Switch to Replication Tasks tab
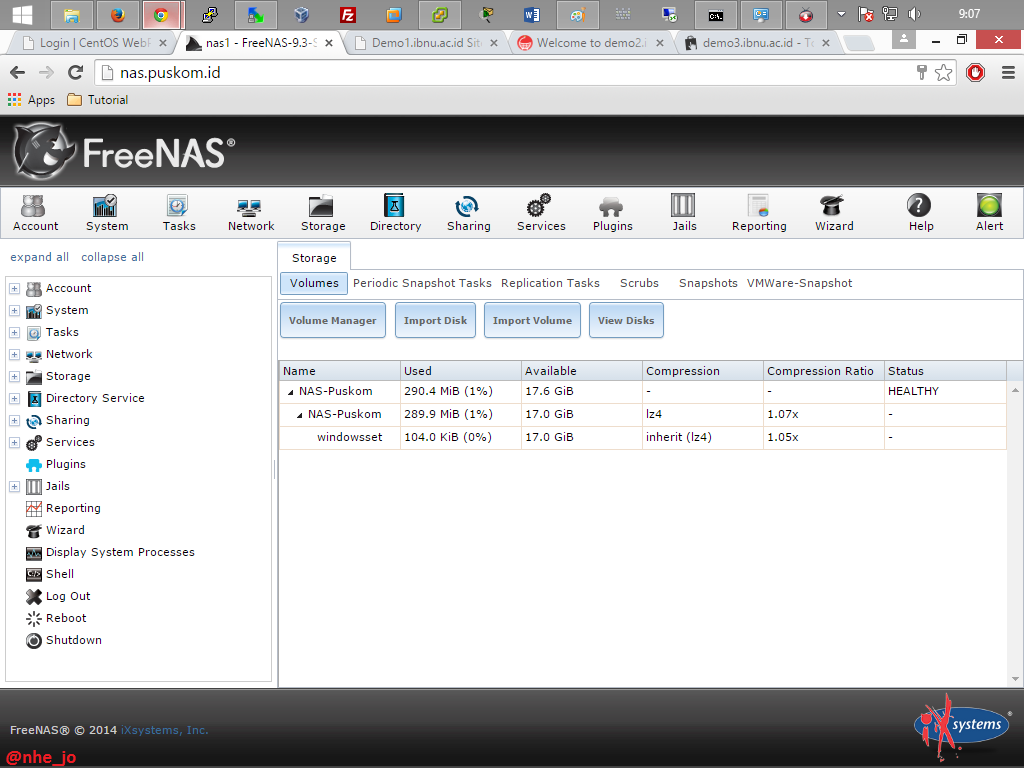1024x768 pixels. point(550,283)
